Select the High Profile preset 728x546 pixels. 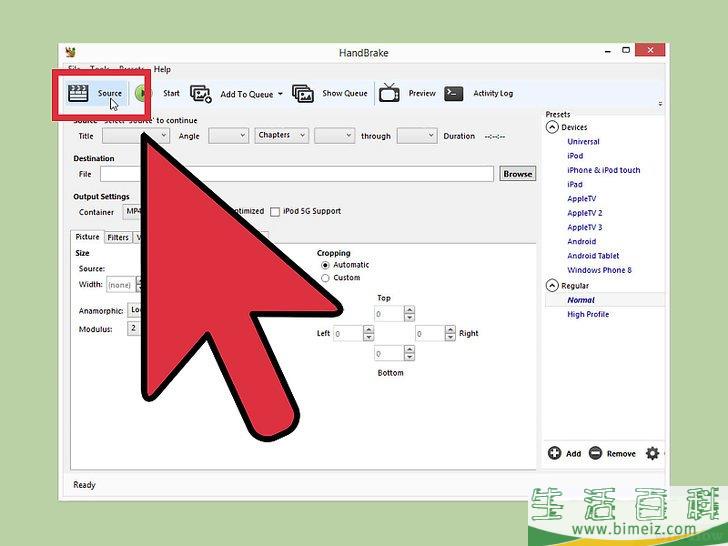(588, 314)
